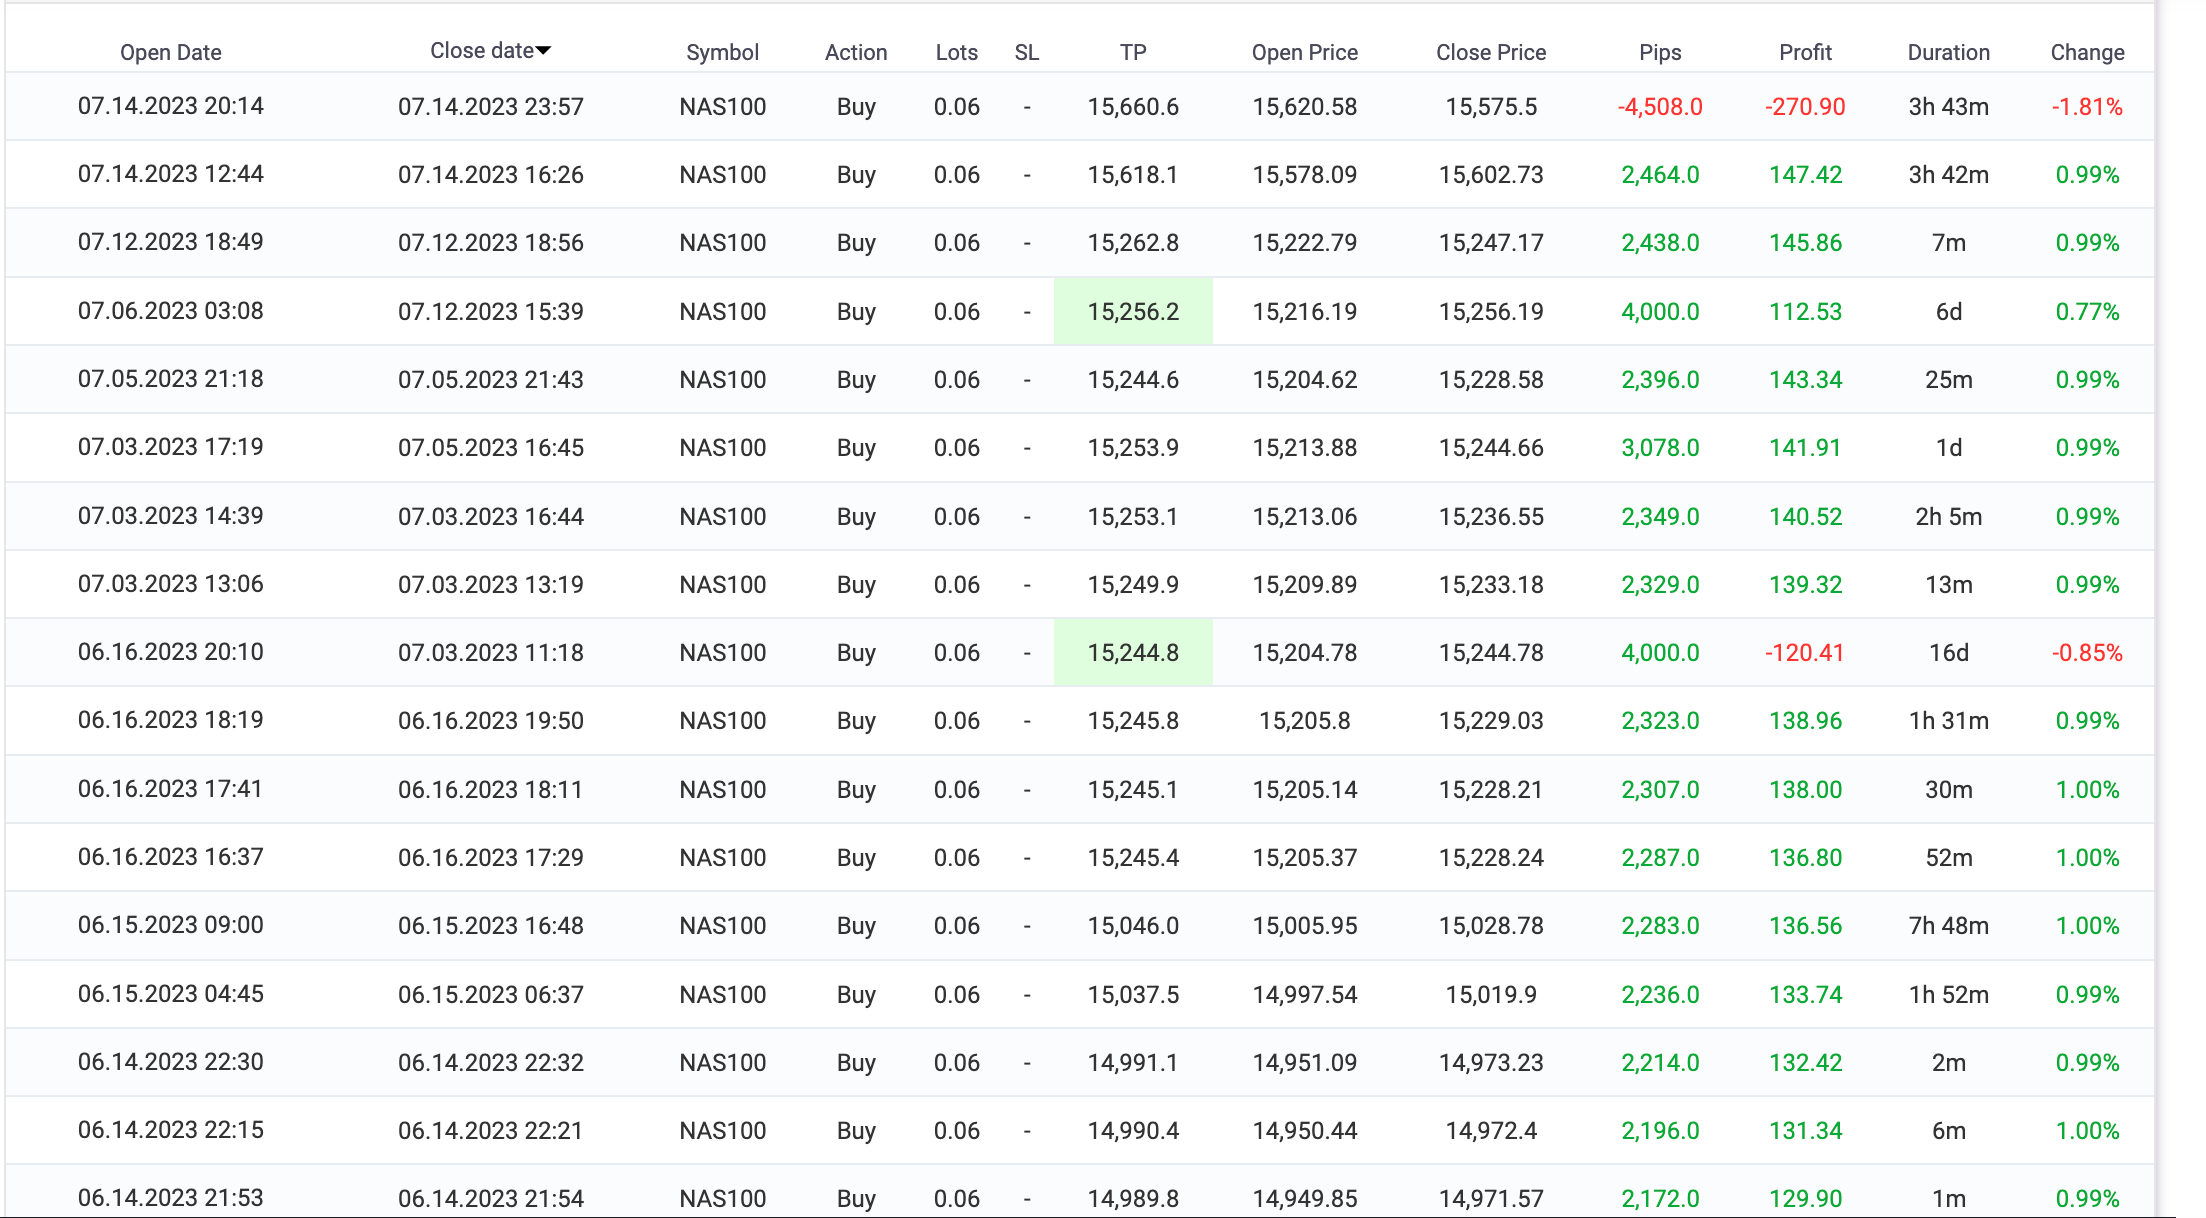Sort by Open Price header

point(1304,52)
